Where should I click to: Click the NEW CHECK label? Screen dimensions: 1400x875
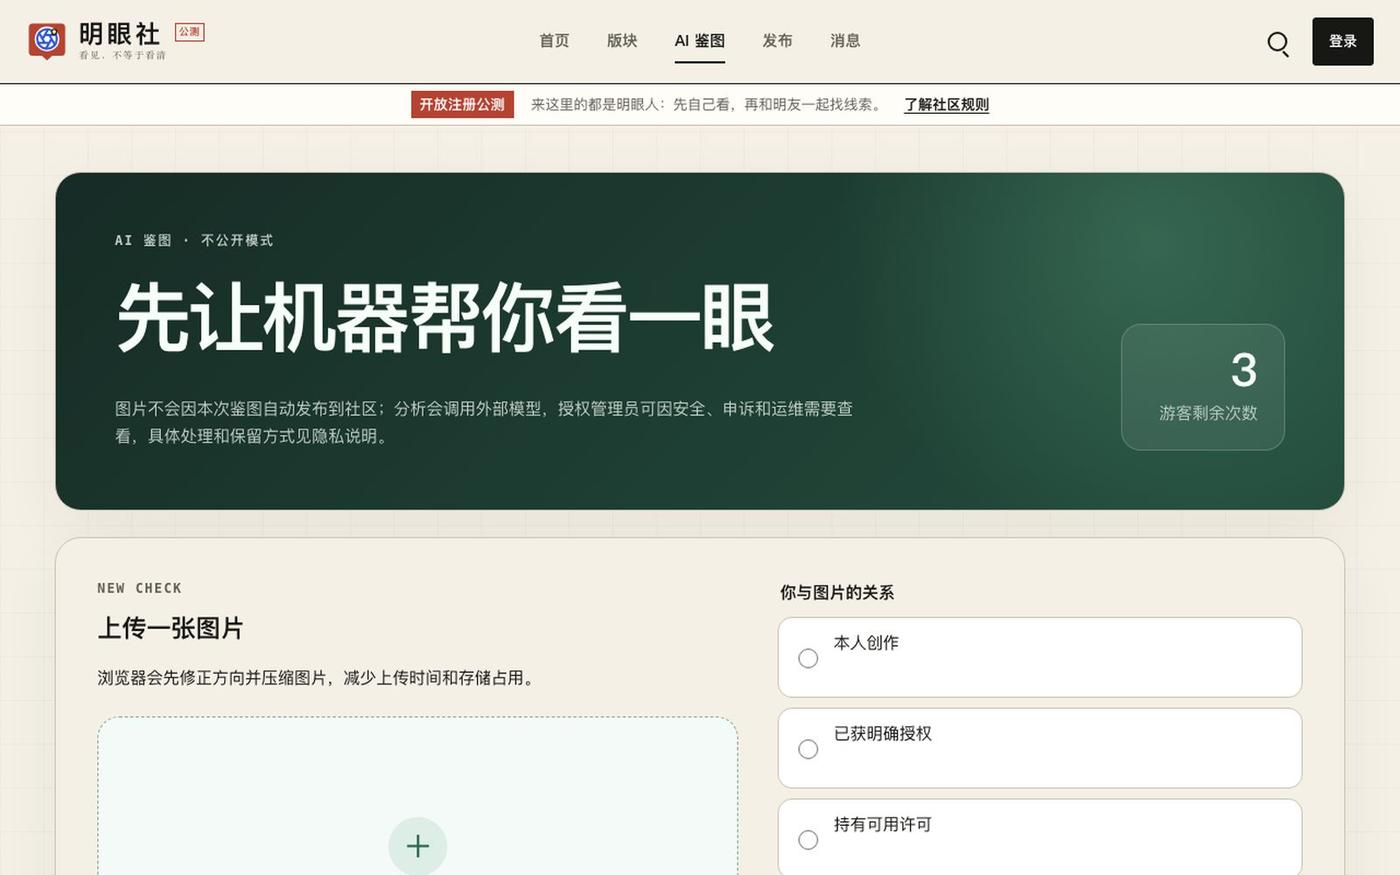point(140,588)
